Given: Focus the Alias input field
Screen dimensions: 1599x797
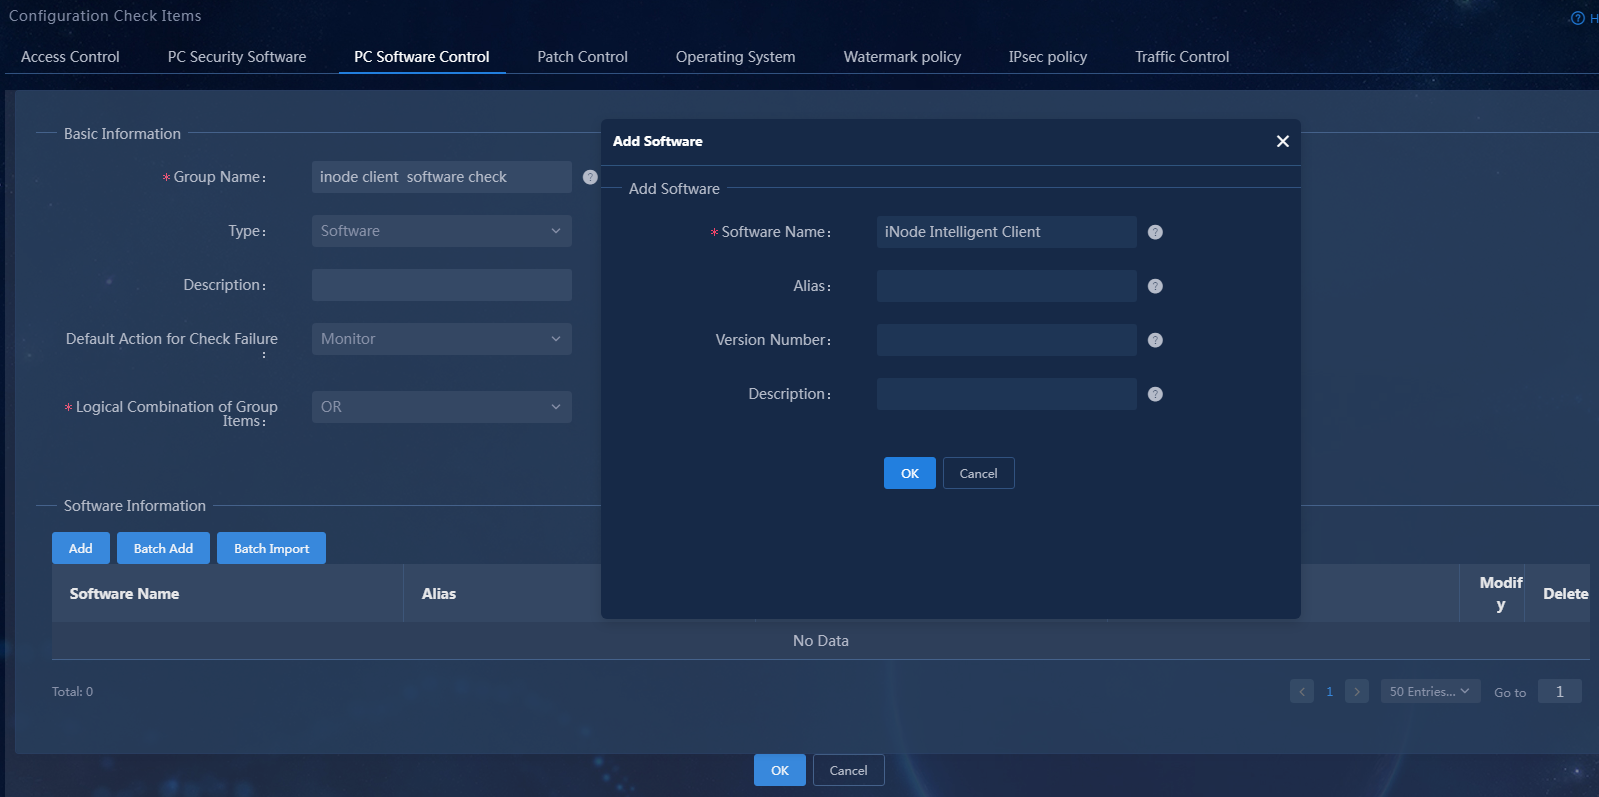Looking at the screenshot, I should coord(1007,286).
